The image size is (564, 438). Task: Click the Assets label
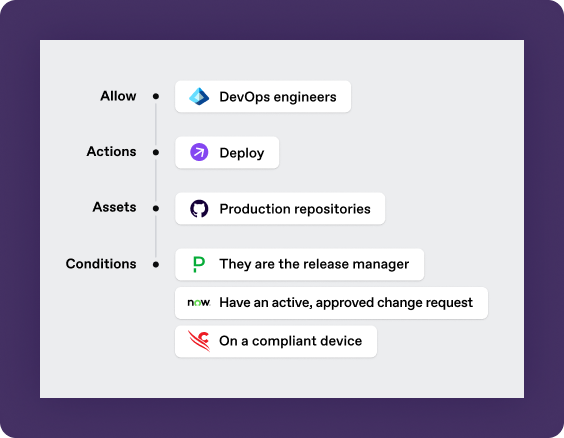click(x=114, y=207)
